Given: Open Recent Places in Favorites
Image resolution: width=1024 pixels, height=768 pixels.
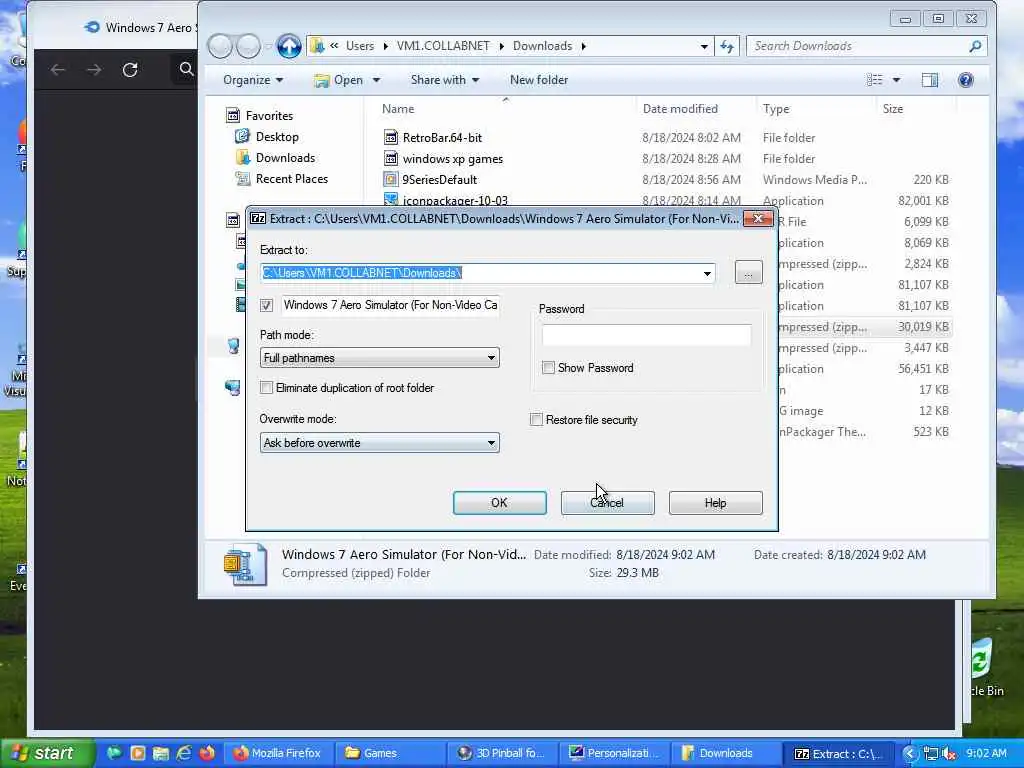Looking at the screenshot, I should click(292, 178).
